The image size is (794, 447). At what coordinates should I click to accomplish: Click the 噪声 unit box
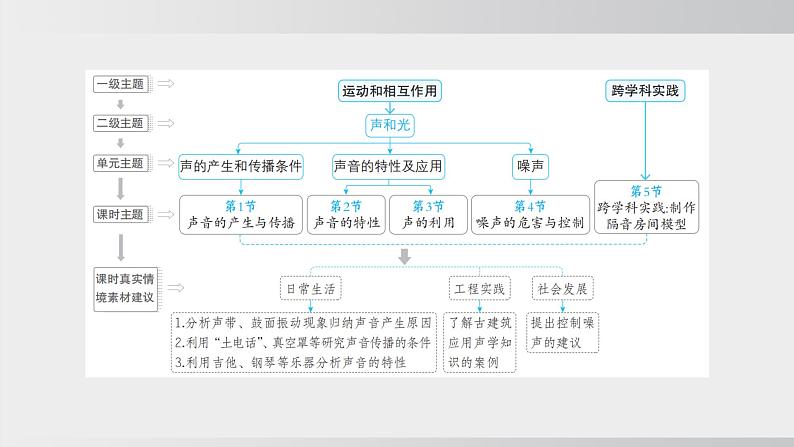[530, 167]
